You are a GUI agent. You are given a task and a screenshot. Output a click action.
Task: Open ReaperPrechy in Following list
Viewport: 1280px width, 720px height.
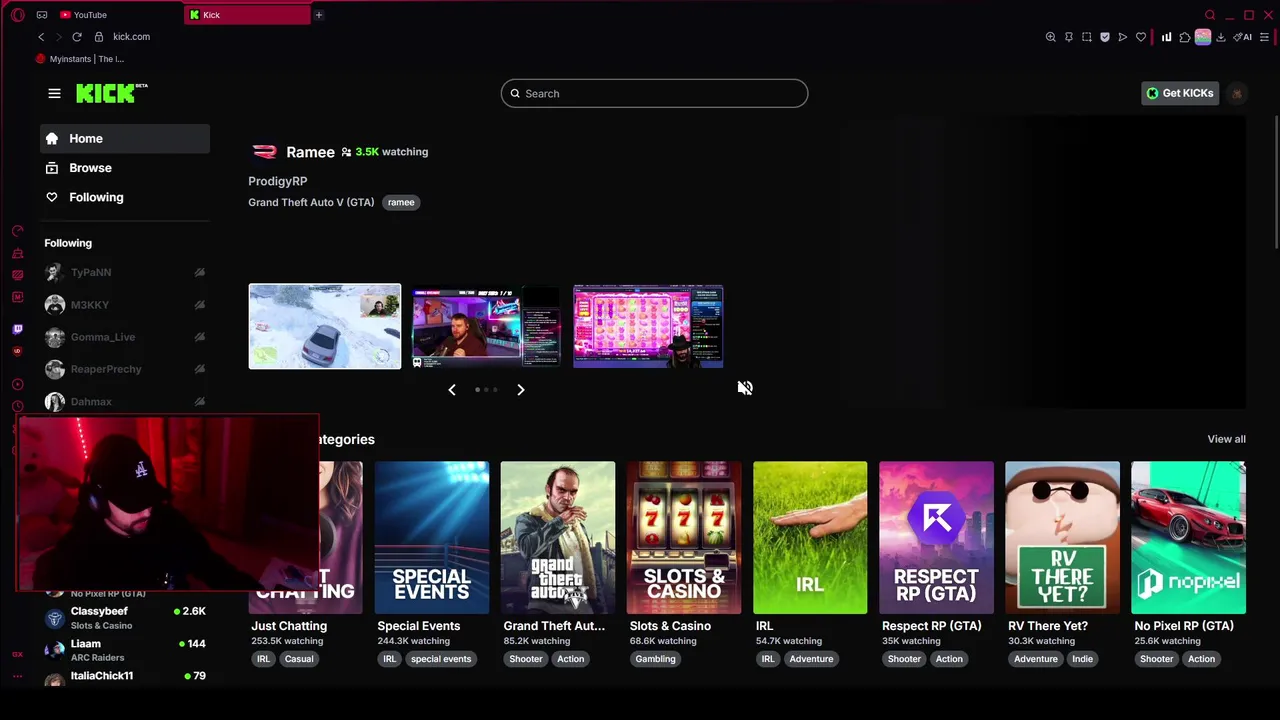coord(125,369)
